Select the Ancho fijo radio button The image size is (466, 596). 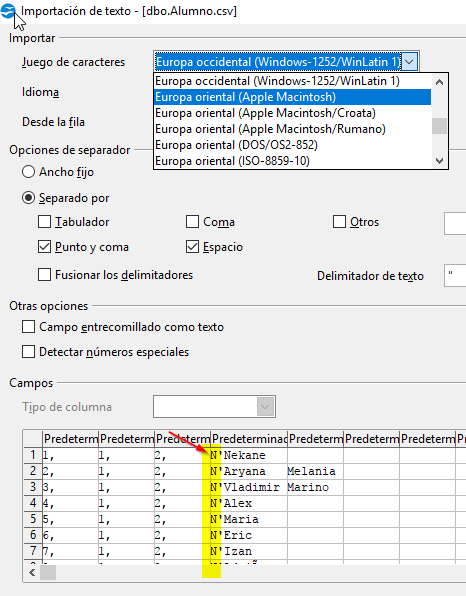coord(29,172)
